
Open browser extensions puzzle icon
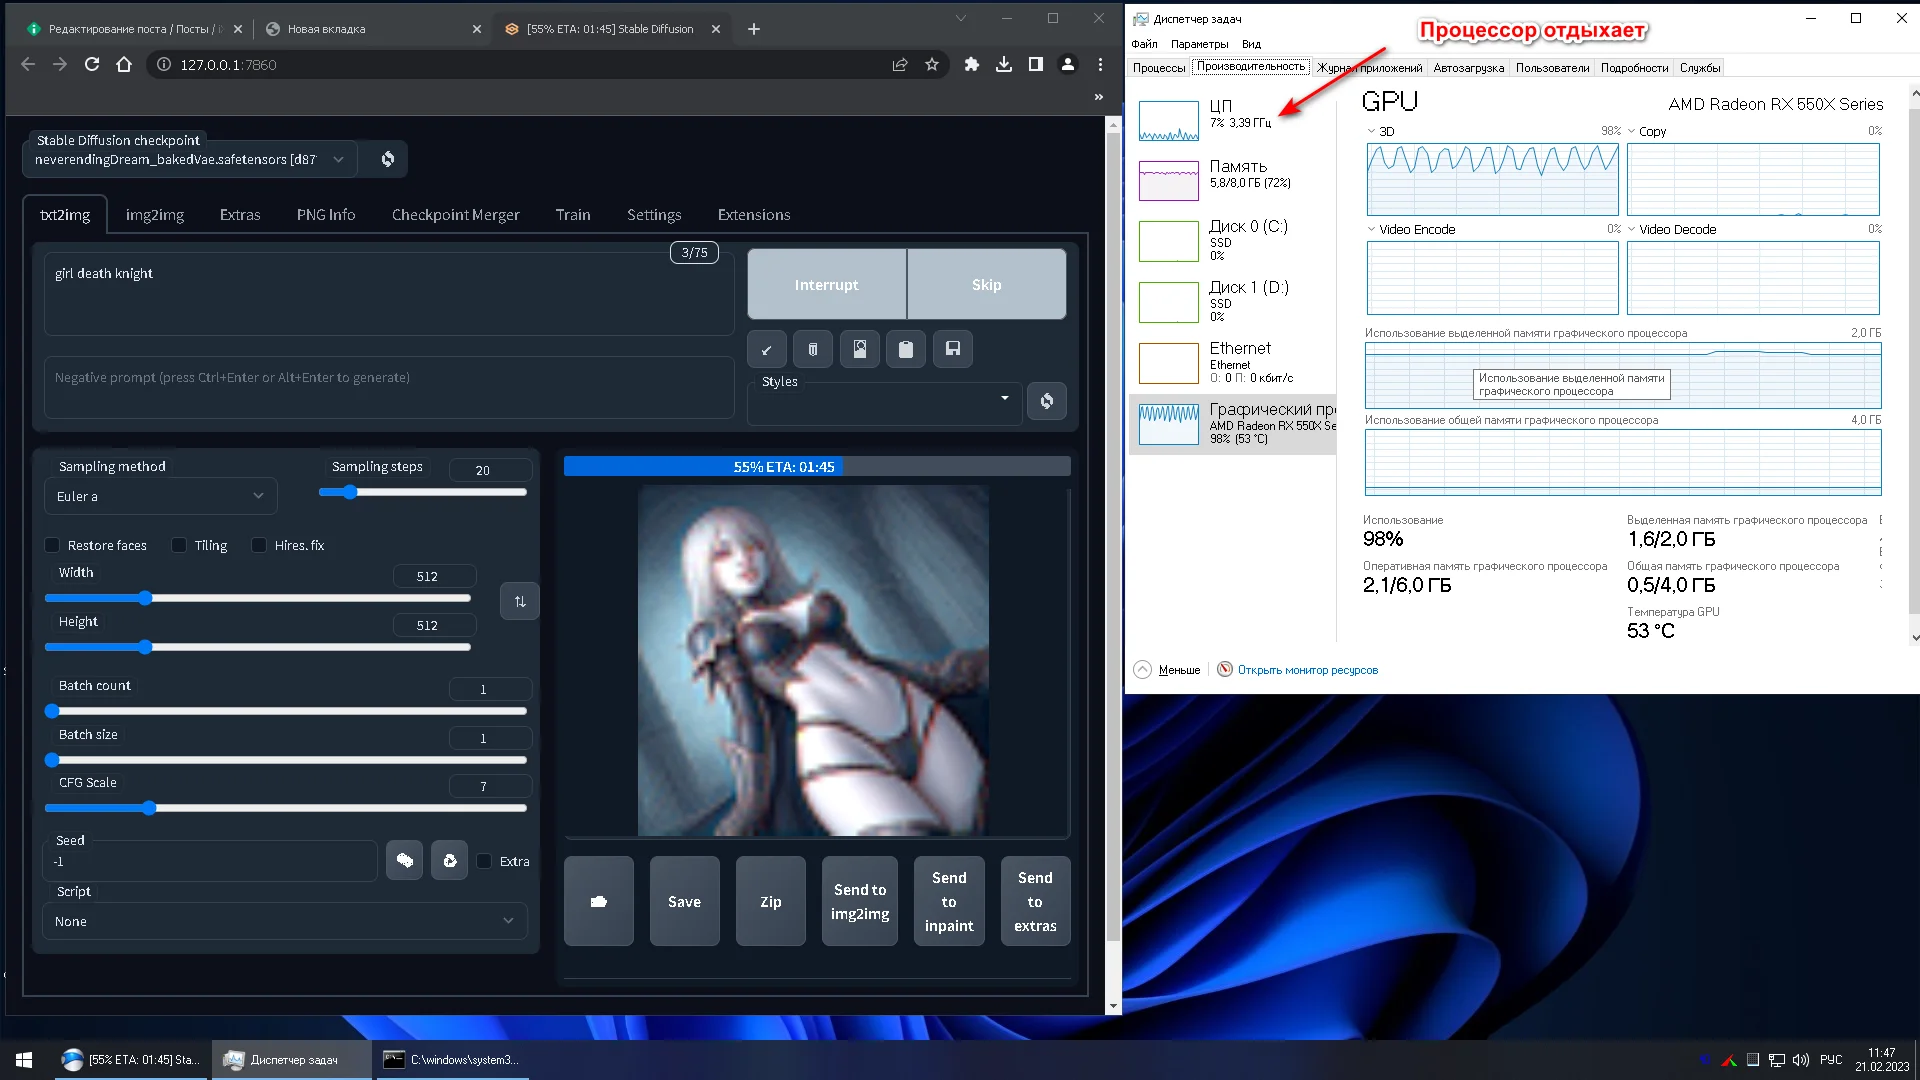(971, 64)
